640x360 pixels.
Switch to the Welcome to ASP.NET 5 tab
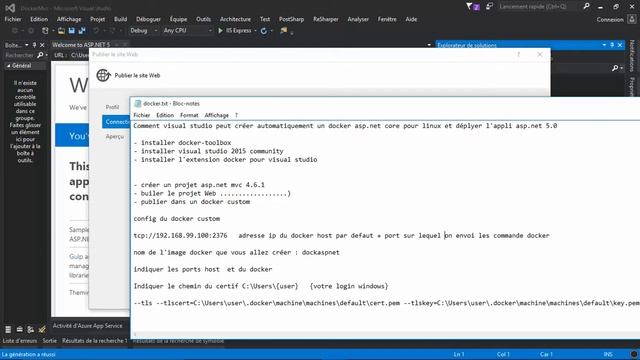tap(81, 45)
